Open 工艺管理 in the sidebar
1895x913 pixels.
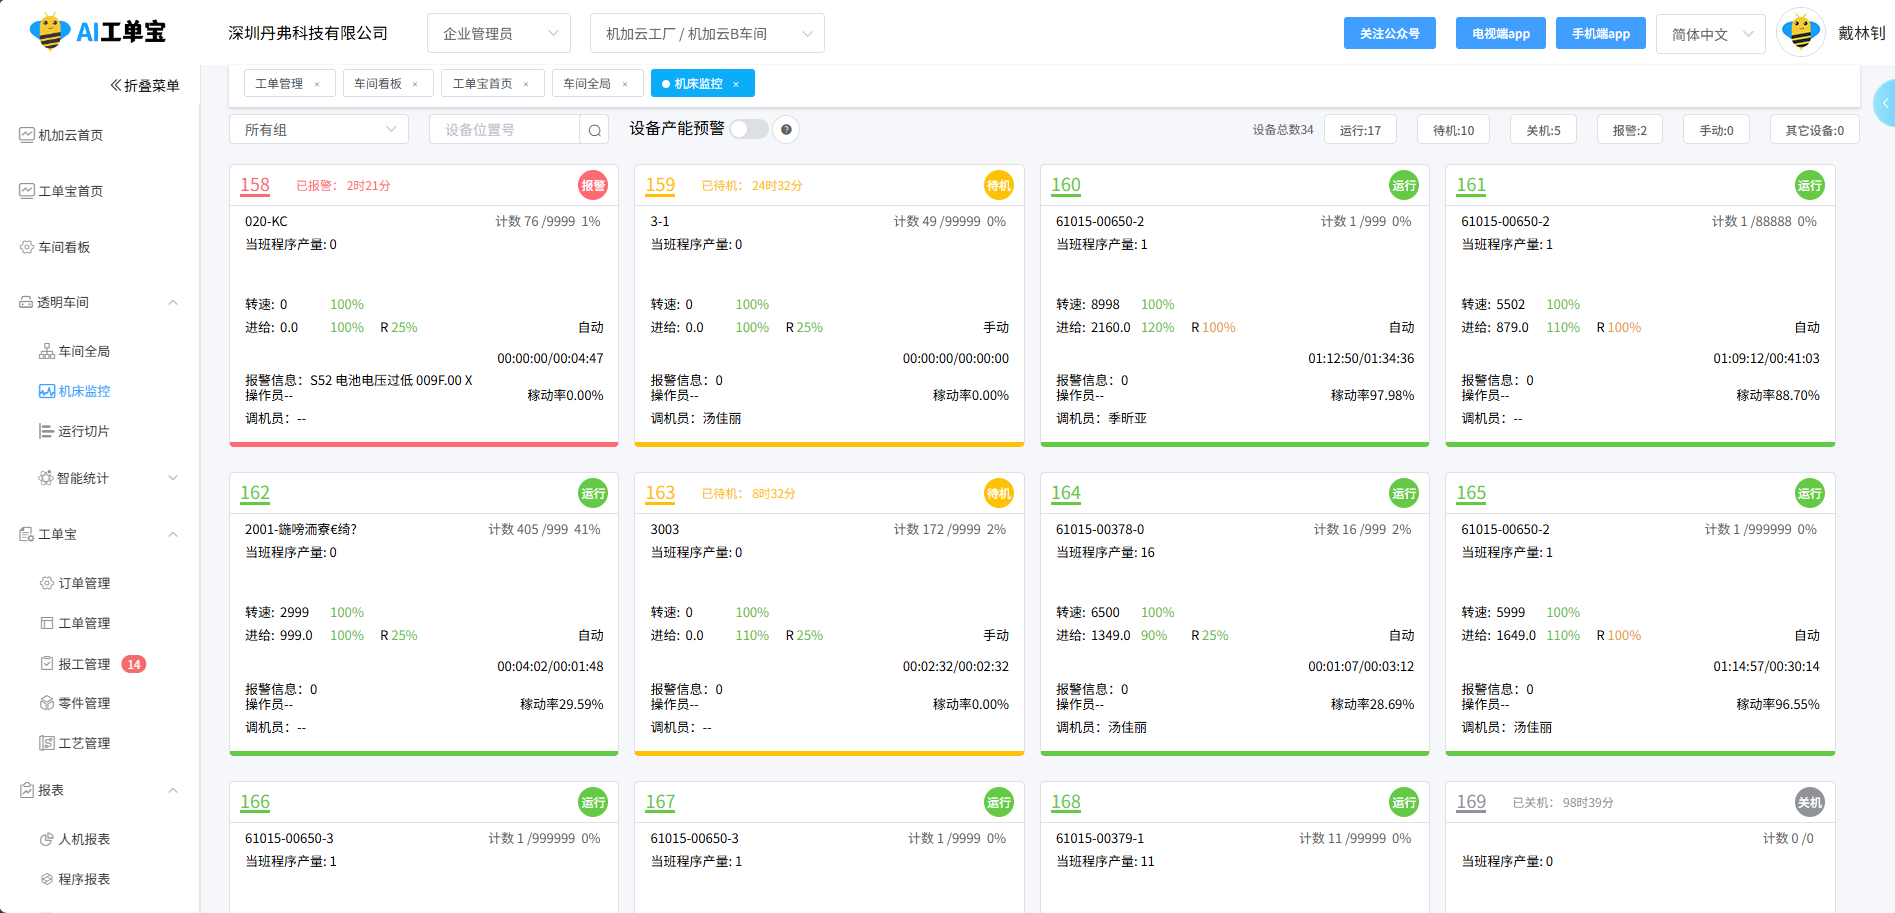pos(84,742)
